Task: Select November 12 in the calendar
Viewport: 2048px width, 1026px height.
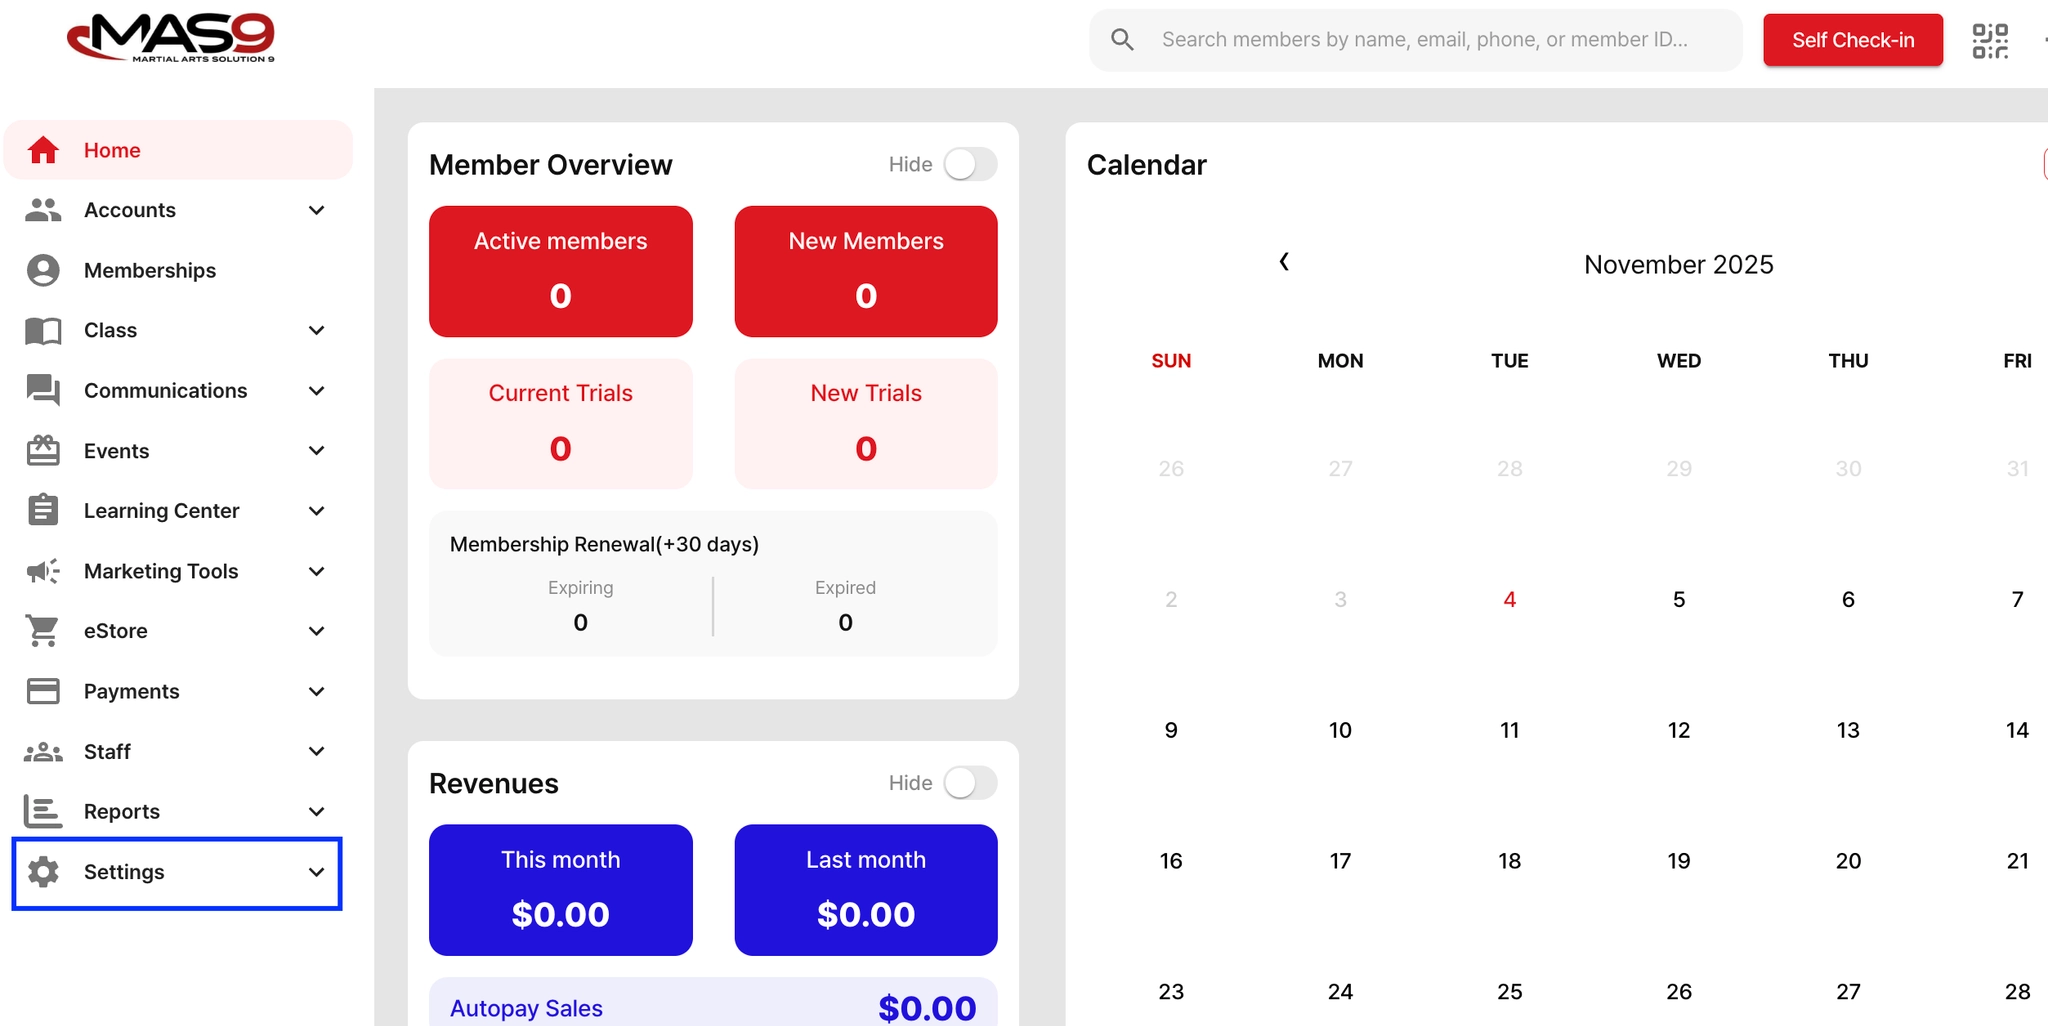Action: coord(1679,730)
